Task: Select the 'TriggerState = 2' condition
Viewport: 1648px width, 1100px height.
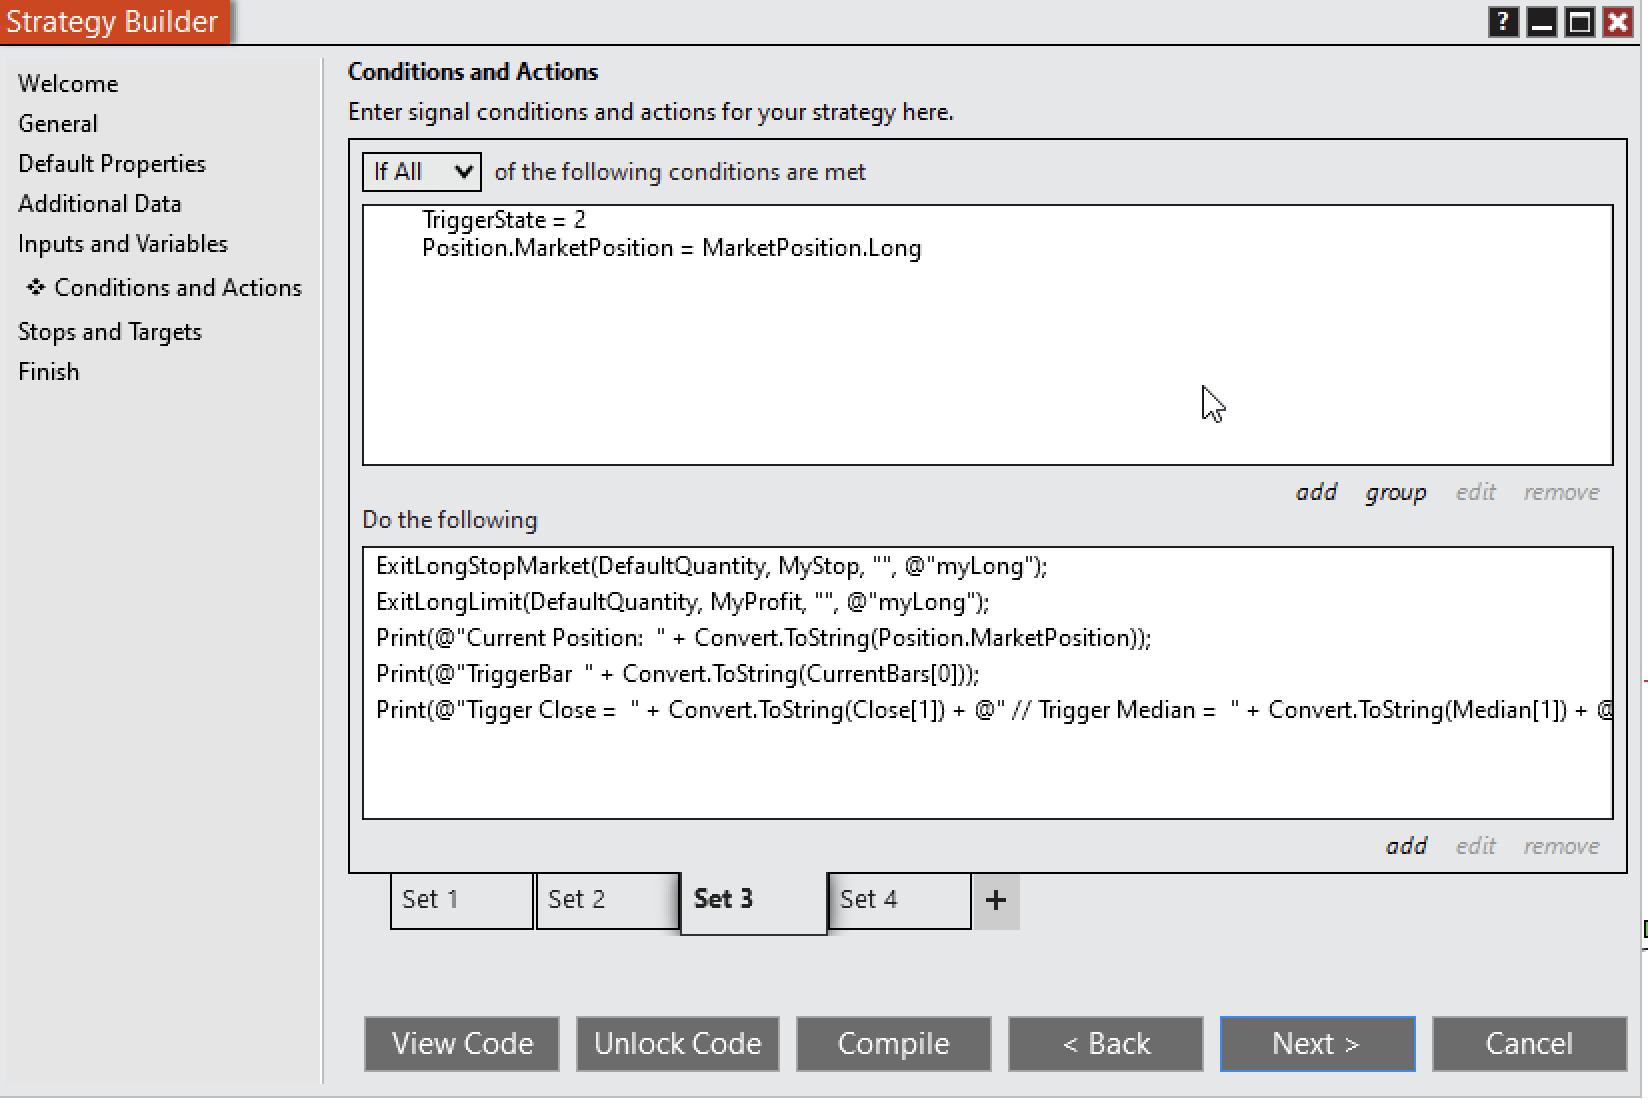Action: tap(504, 220)
